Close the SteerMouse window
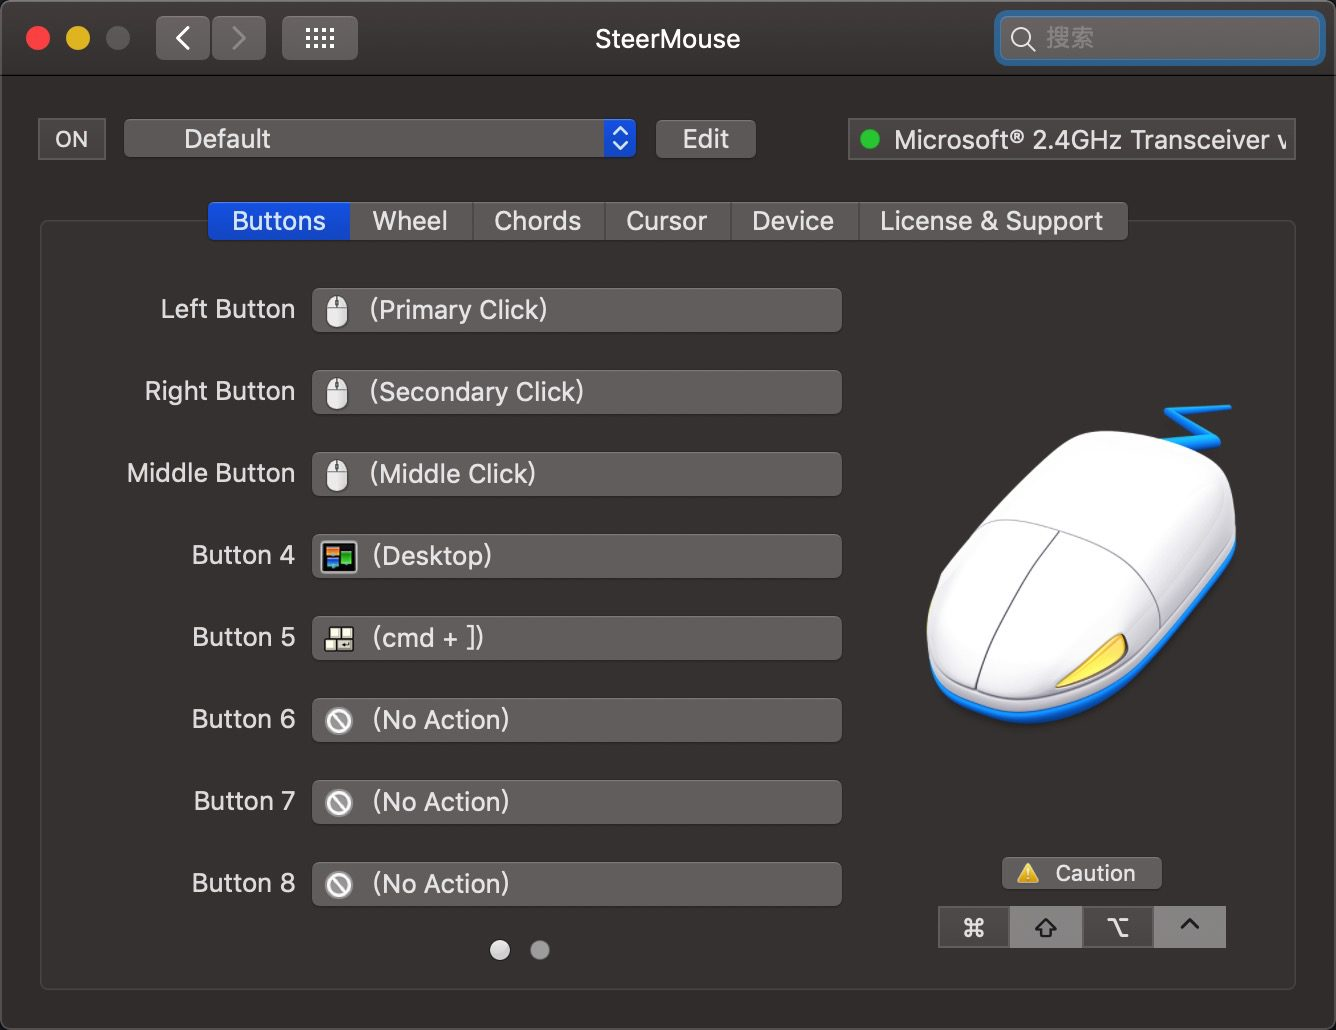Viewport: 1336px width, 1030px height. point(38,38)
